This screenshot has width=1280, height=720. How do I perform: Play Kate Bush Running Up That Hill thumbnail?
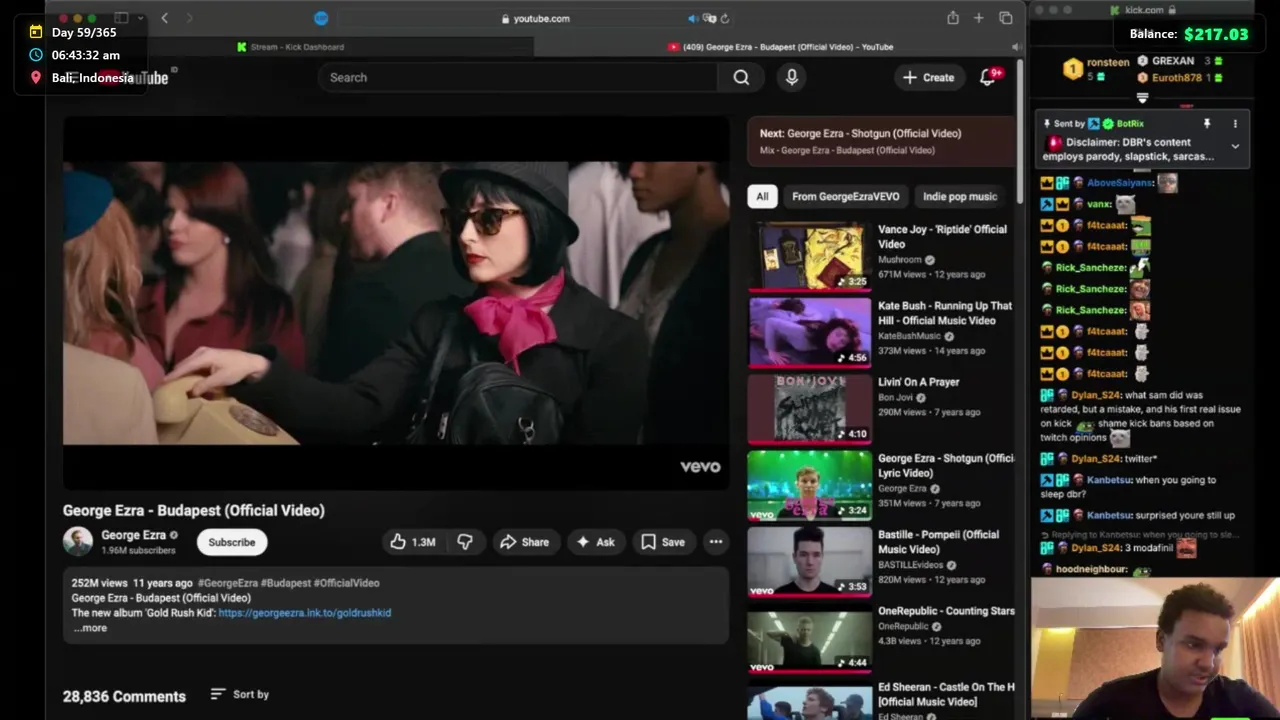pyautogui.click(x=810, y=332)
